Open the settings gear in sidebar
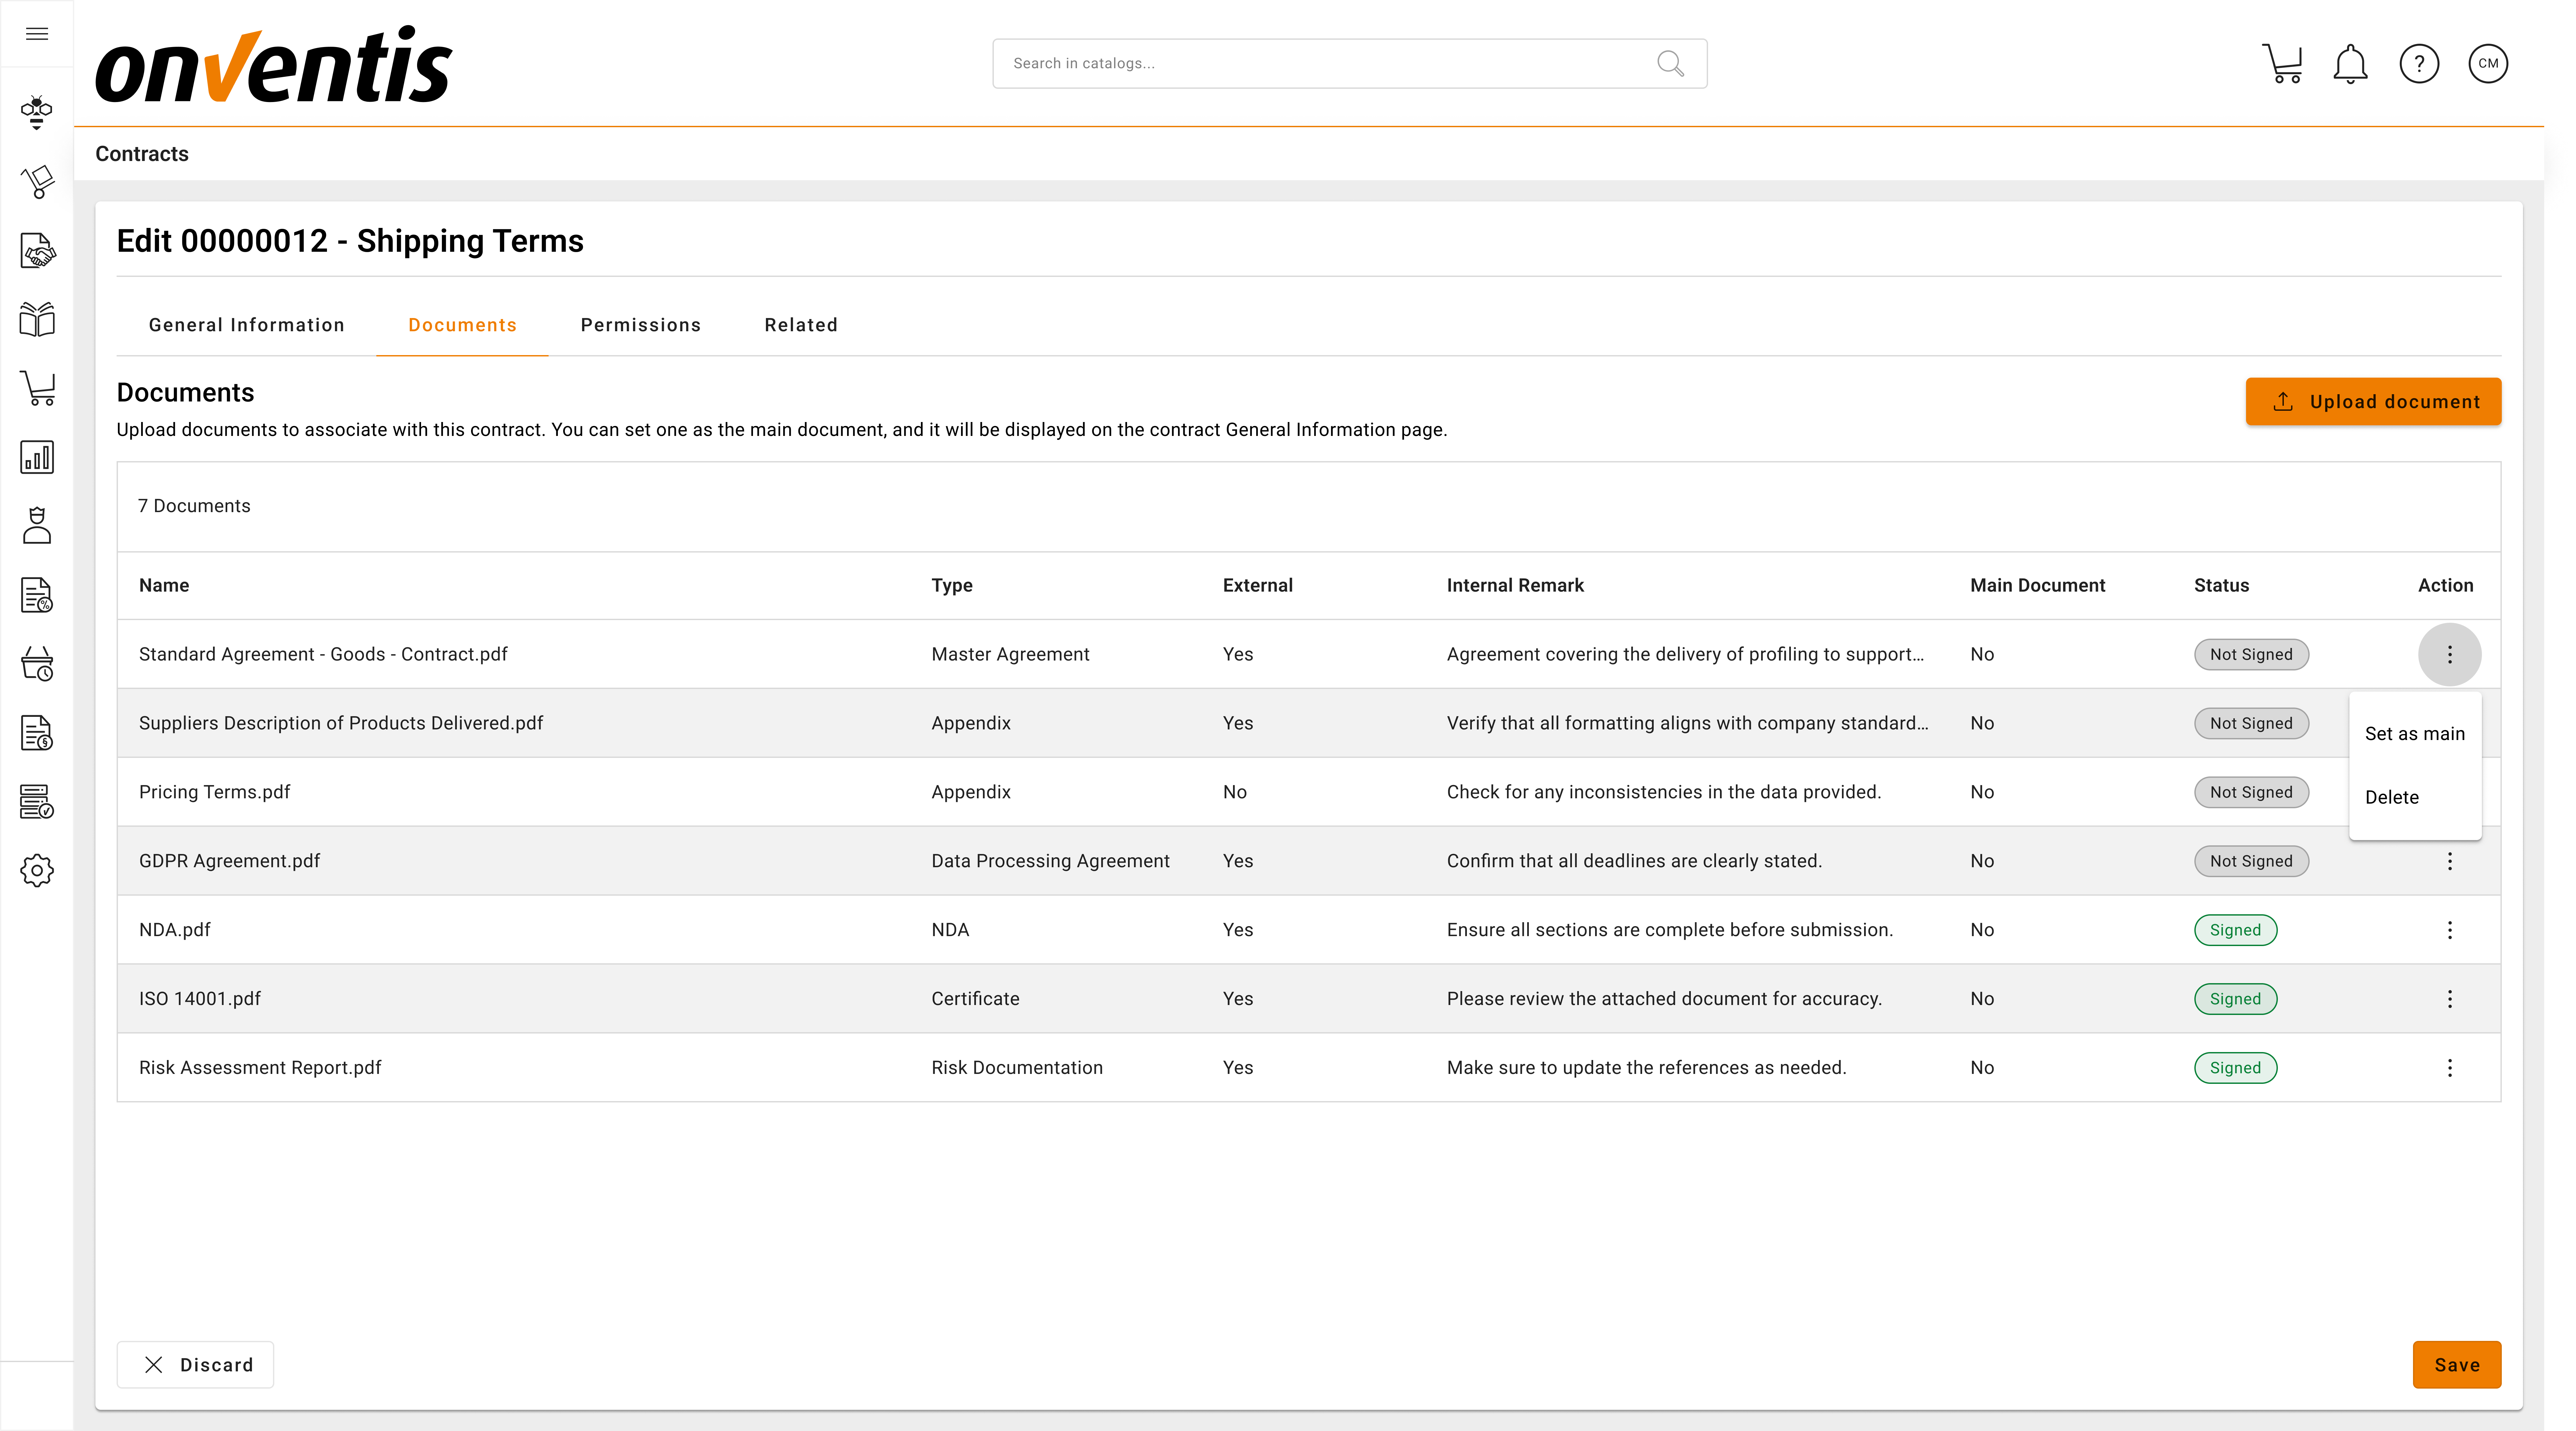 (37, 870)
